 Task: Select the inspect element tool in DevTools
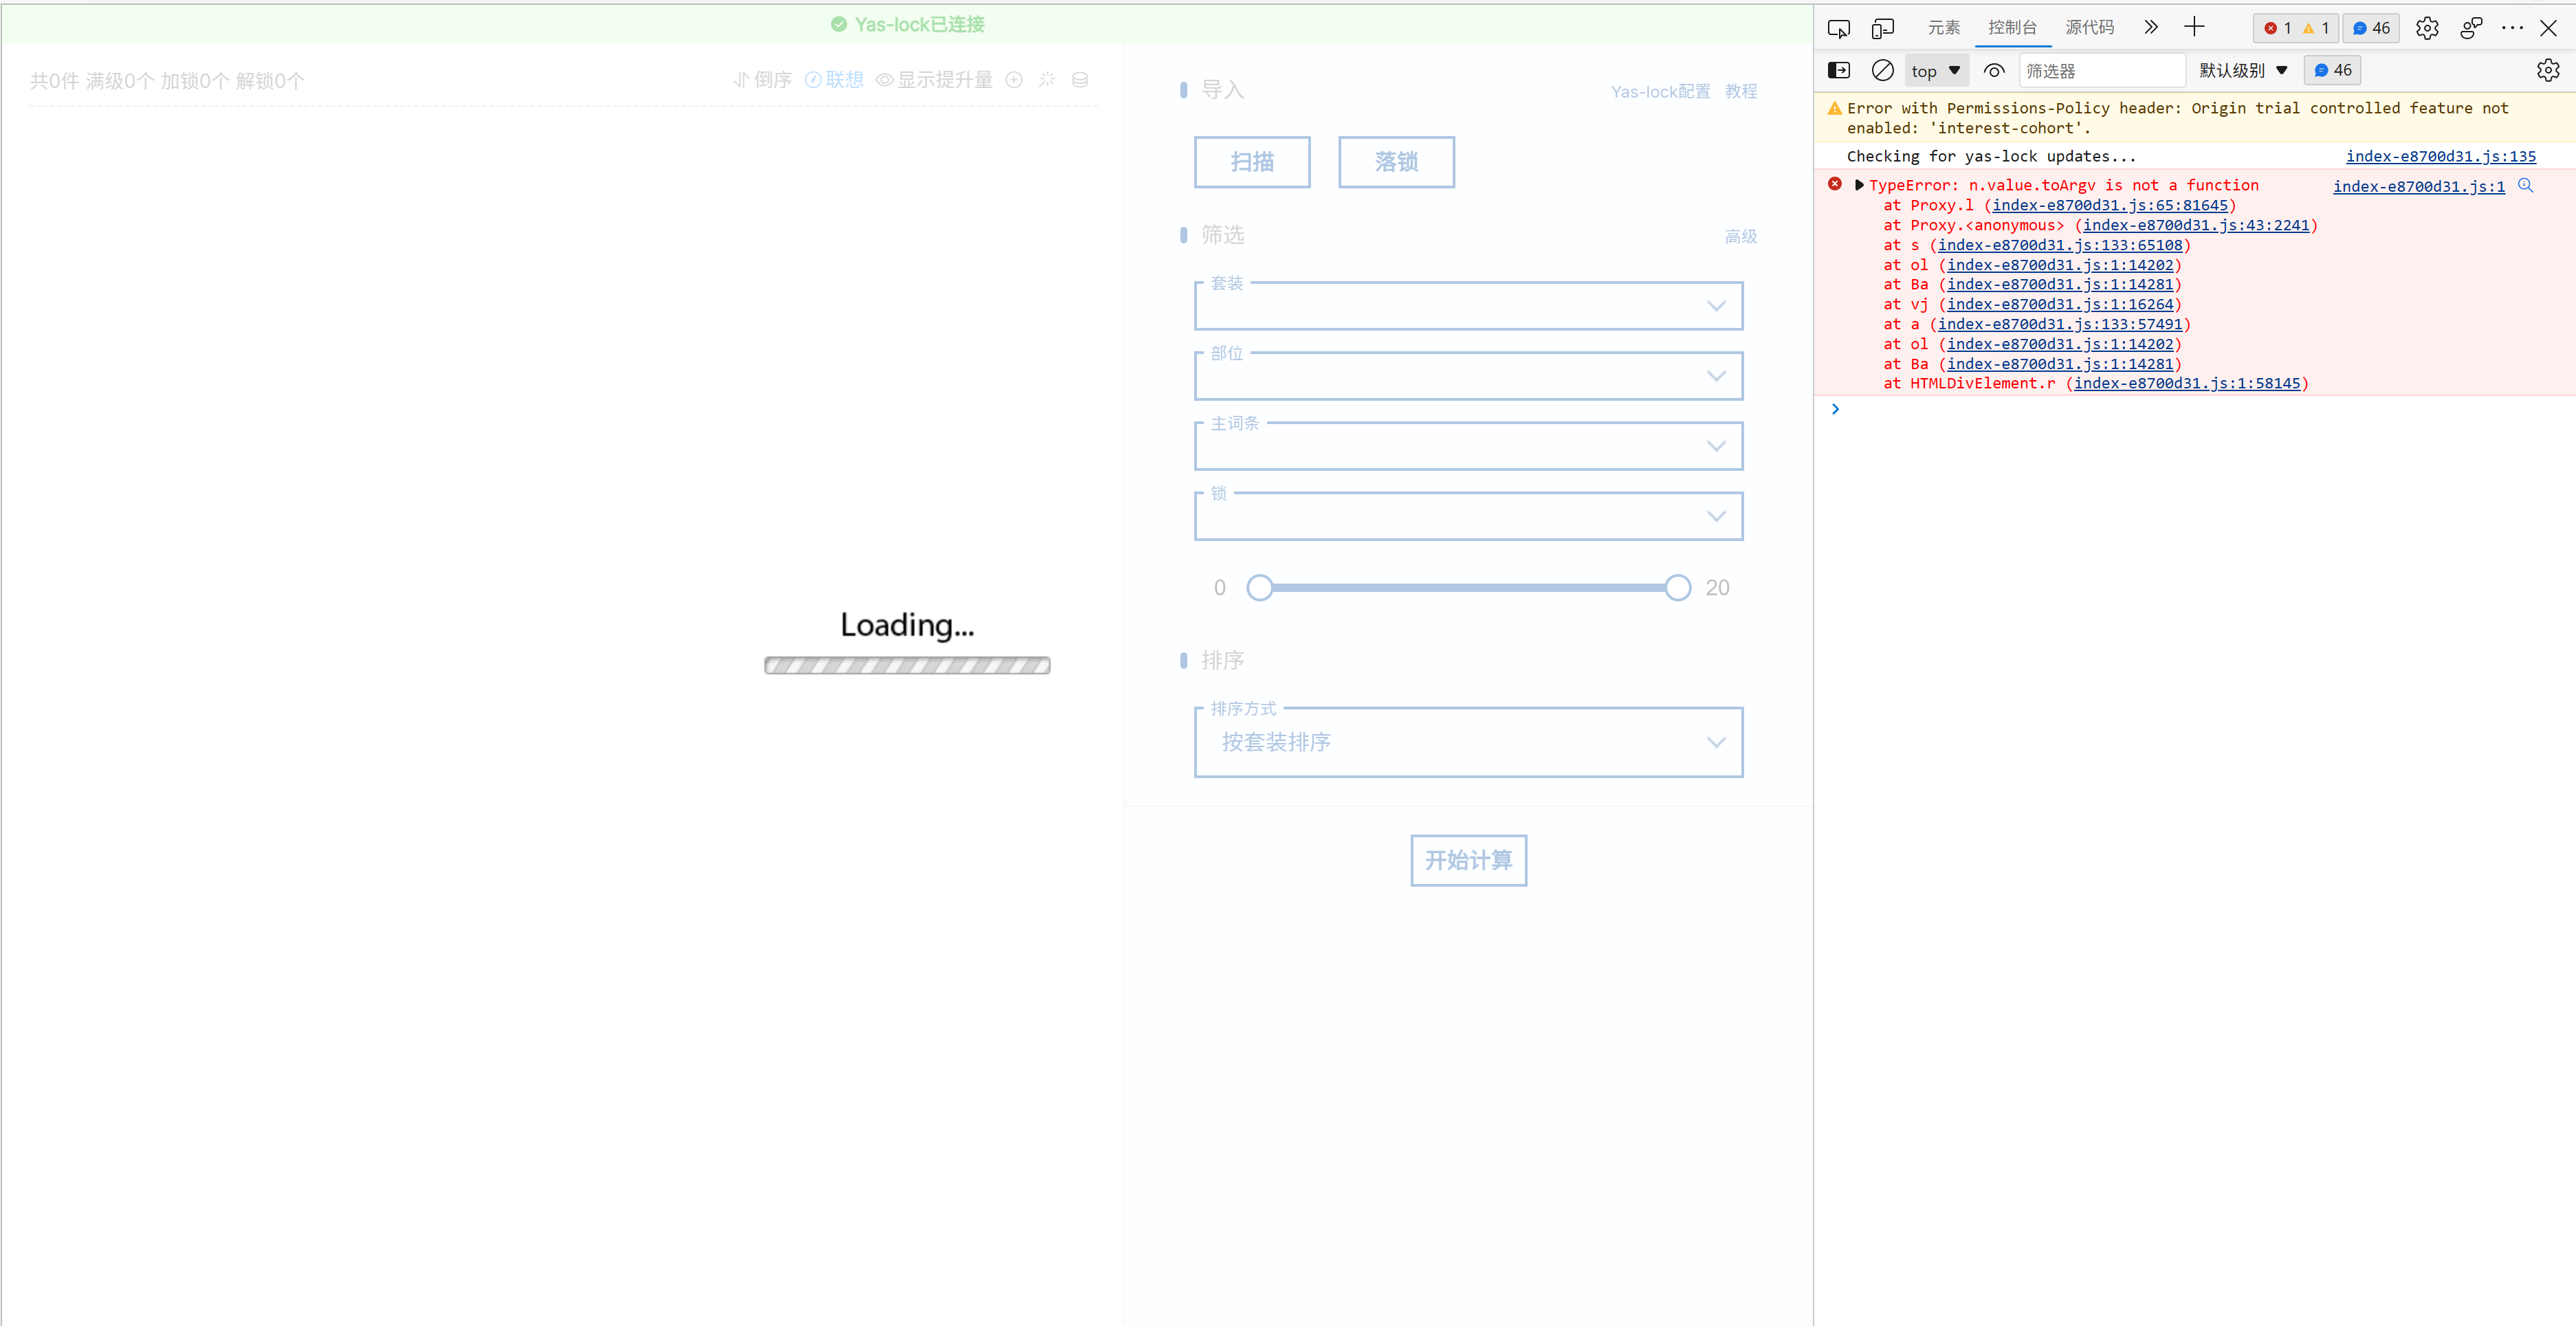tap(1840, 28)
